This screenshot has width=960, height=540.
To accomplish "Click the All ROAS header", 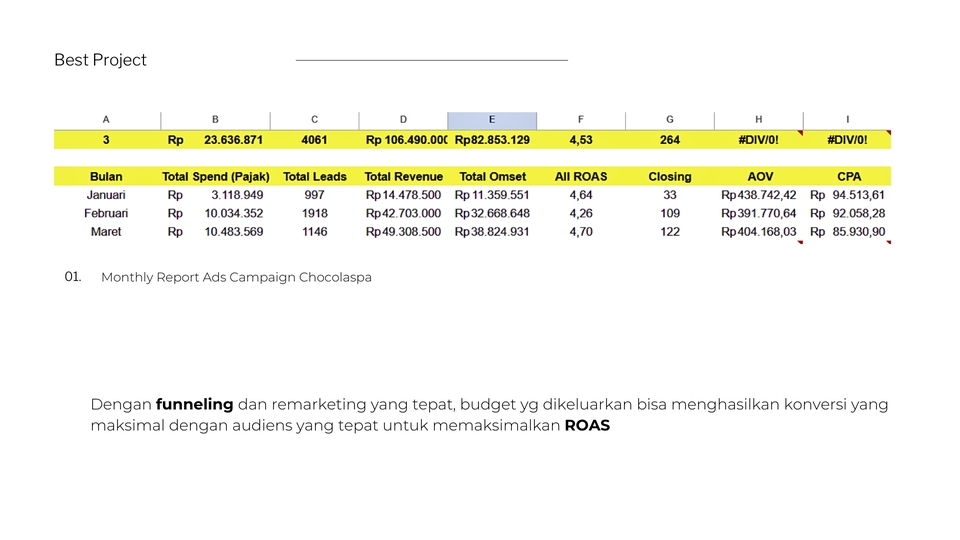I will pyautogui.click(x=581, y=176).
